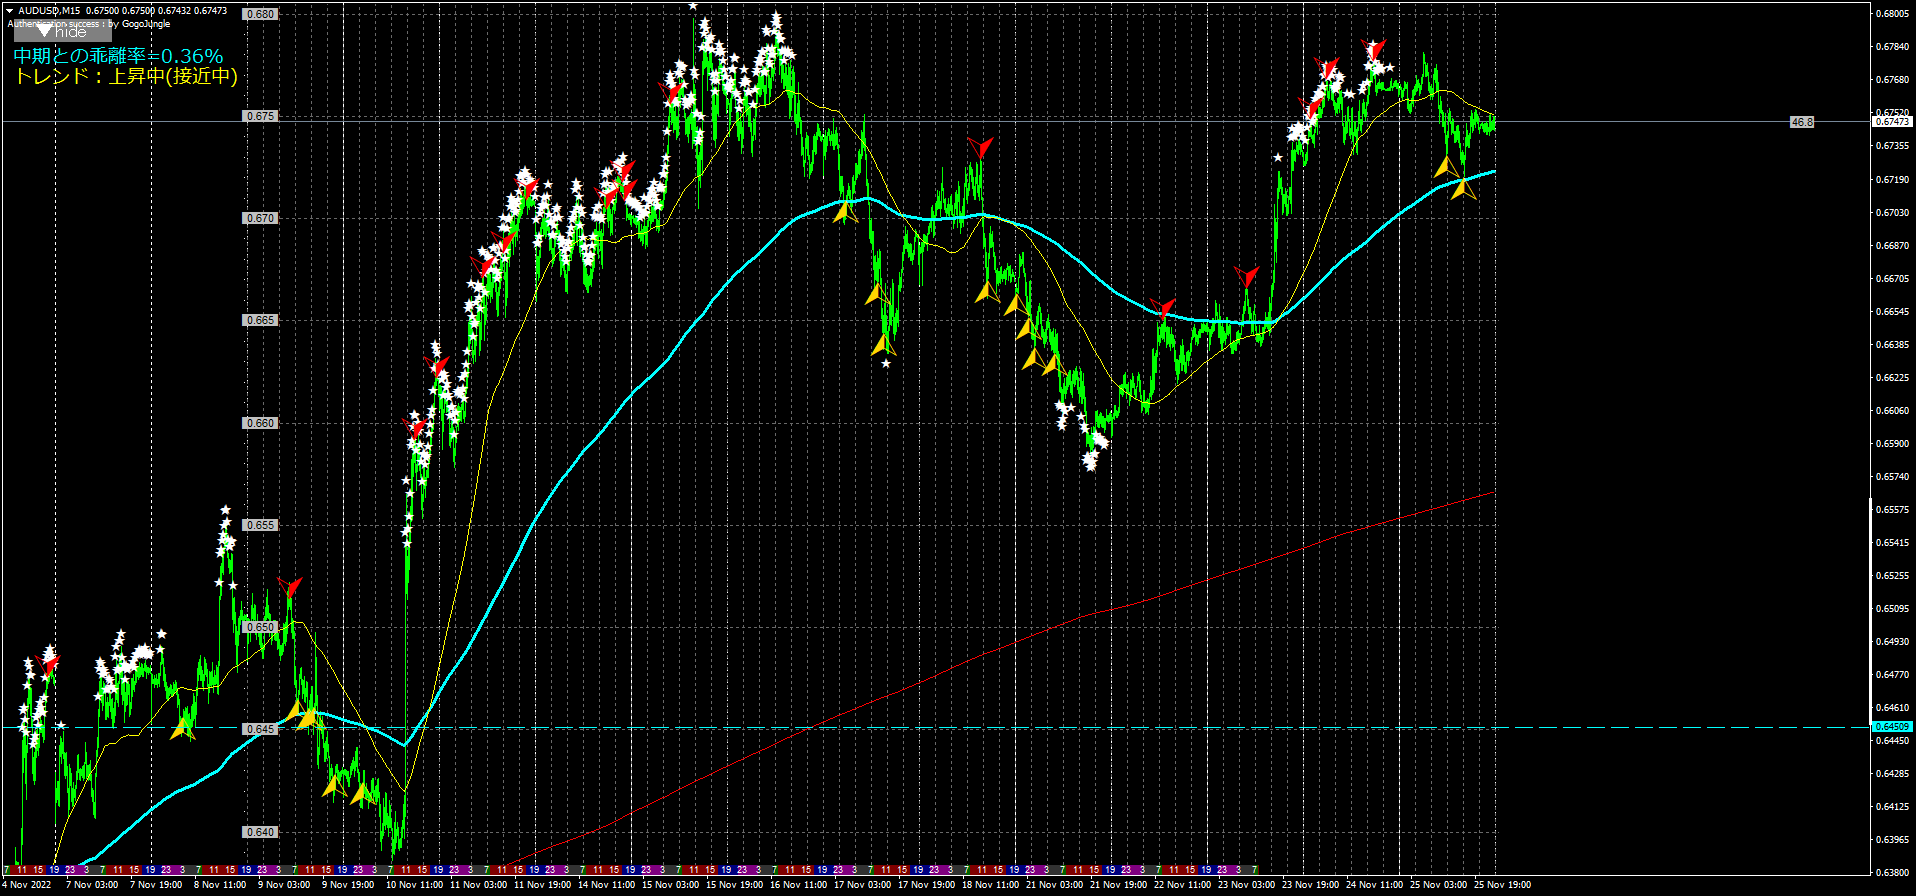Select the cyan 0.36% deviation rate text
The image size is (1916, 896).
click(118, 56)
